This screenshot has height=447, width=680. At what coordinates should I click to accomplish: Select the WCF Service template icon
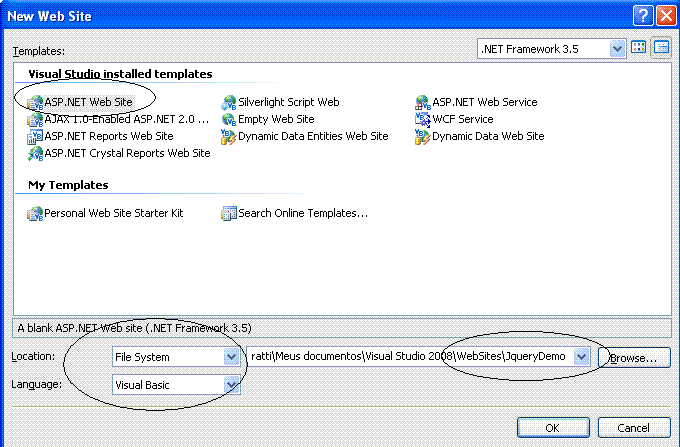point(422,119)
